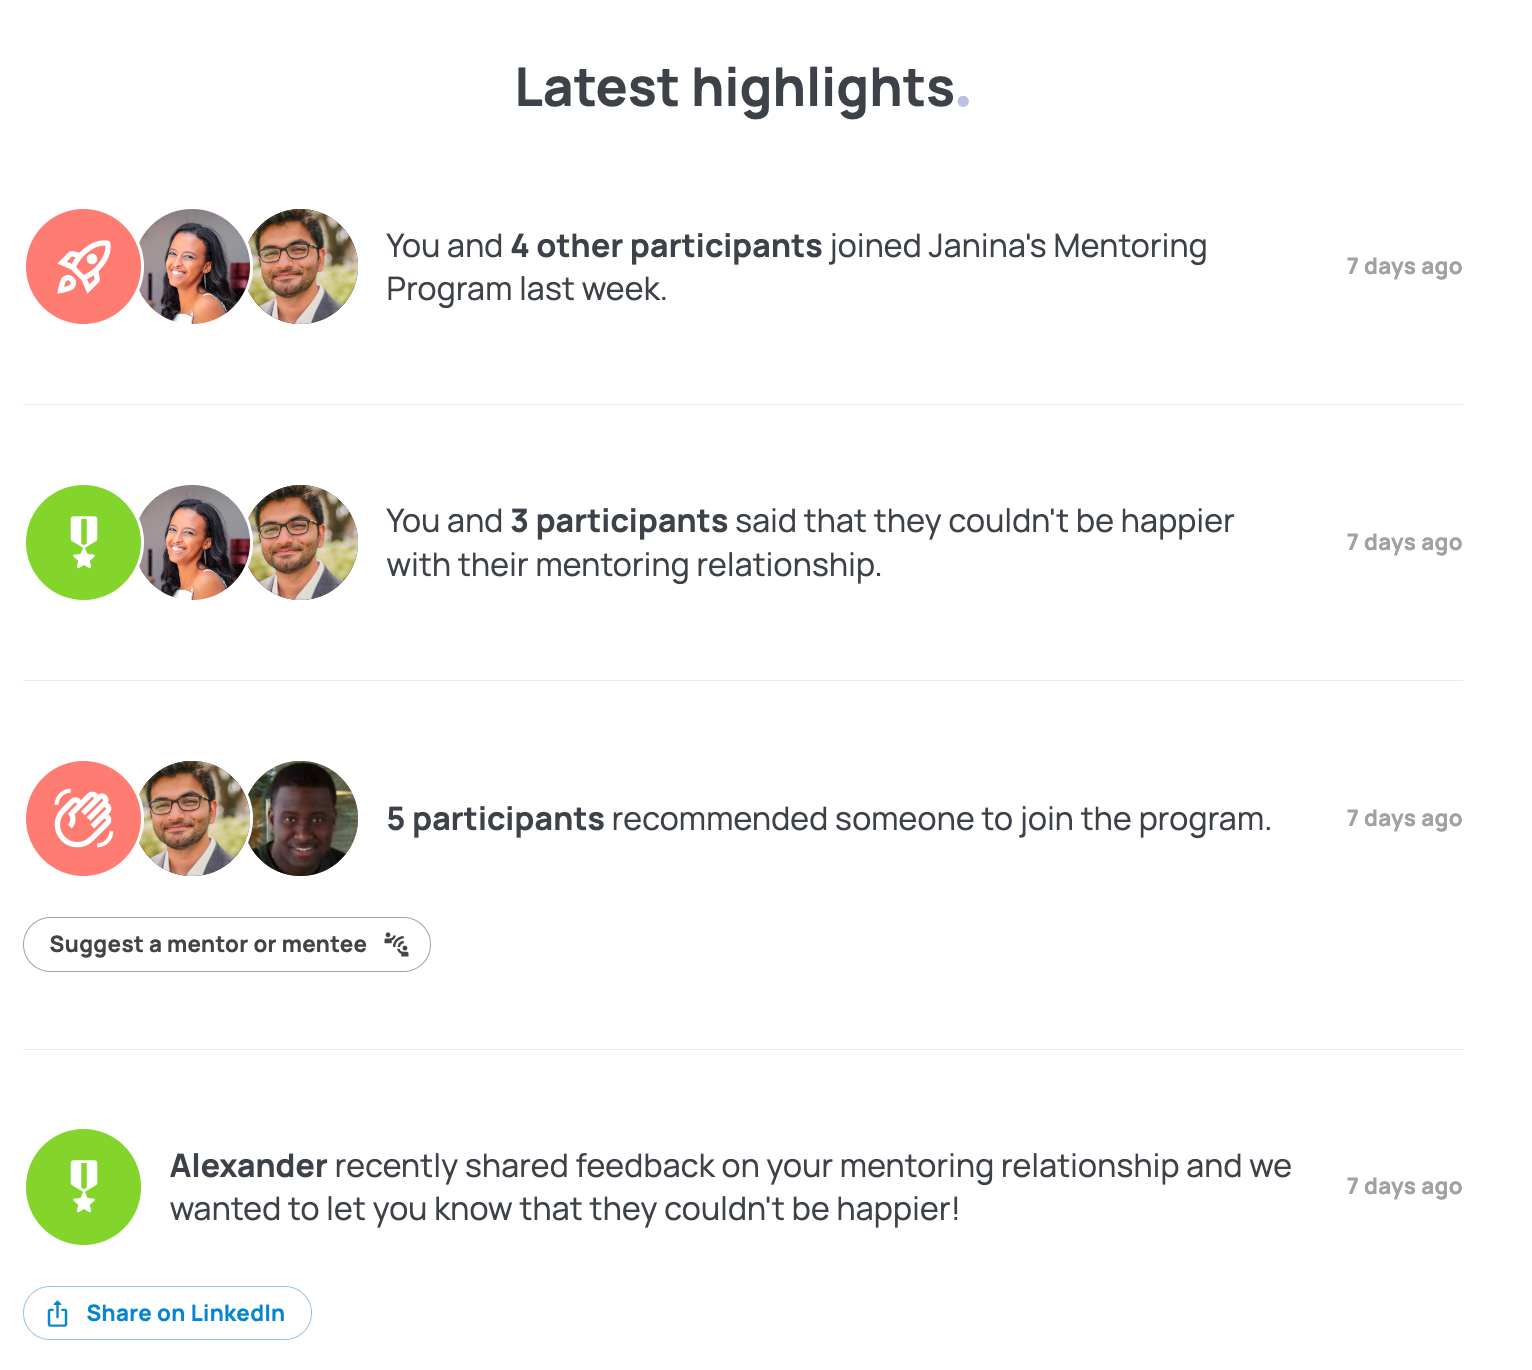The height and width of the screenshot is (1370, 1532).
Task: Click the red rocket icon
Action: (x=84, y=266)
